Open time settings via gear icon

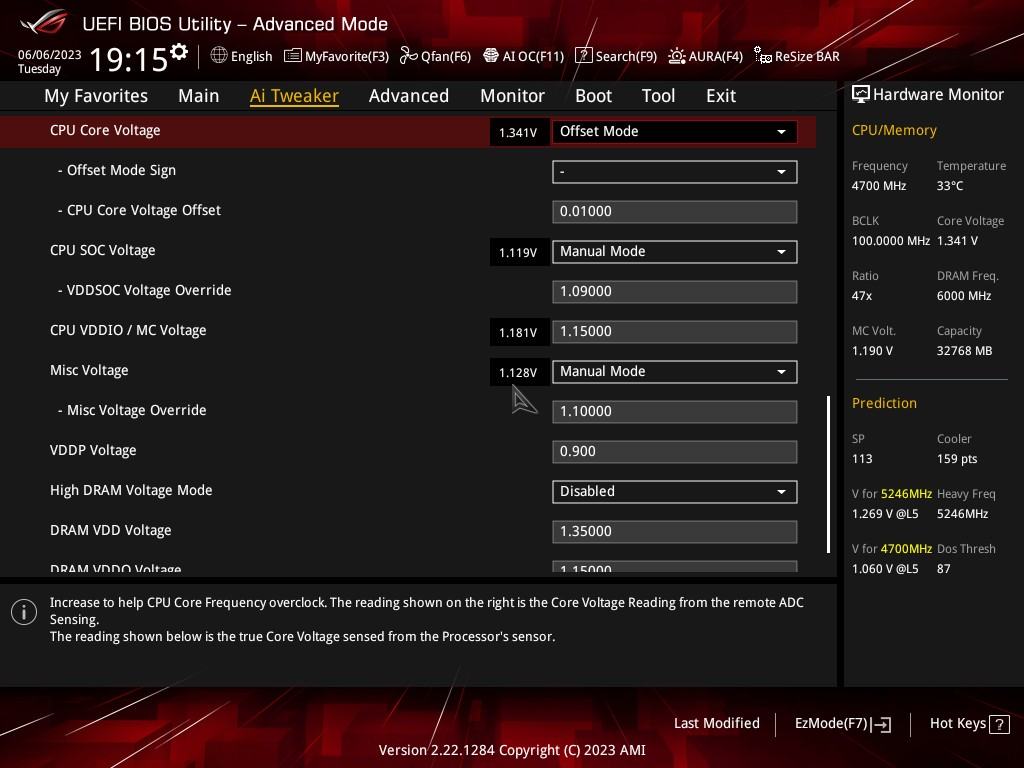(179, 52)
